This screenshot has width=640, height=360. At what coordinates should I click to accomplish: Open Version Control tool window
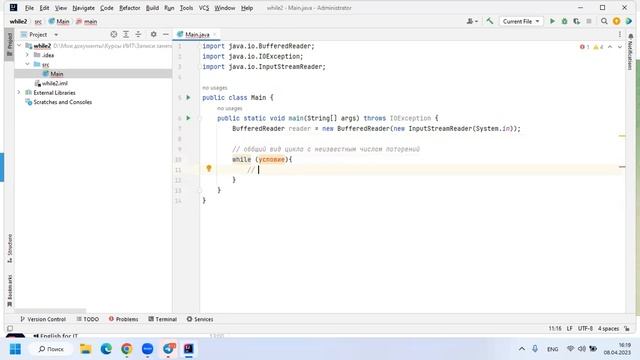pos(43,319)
